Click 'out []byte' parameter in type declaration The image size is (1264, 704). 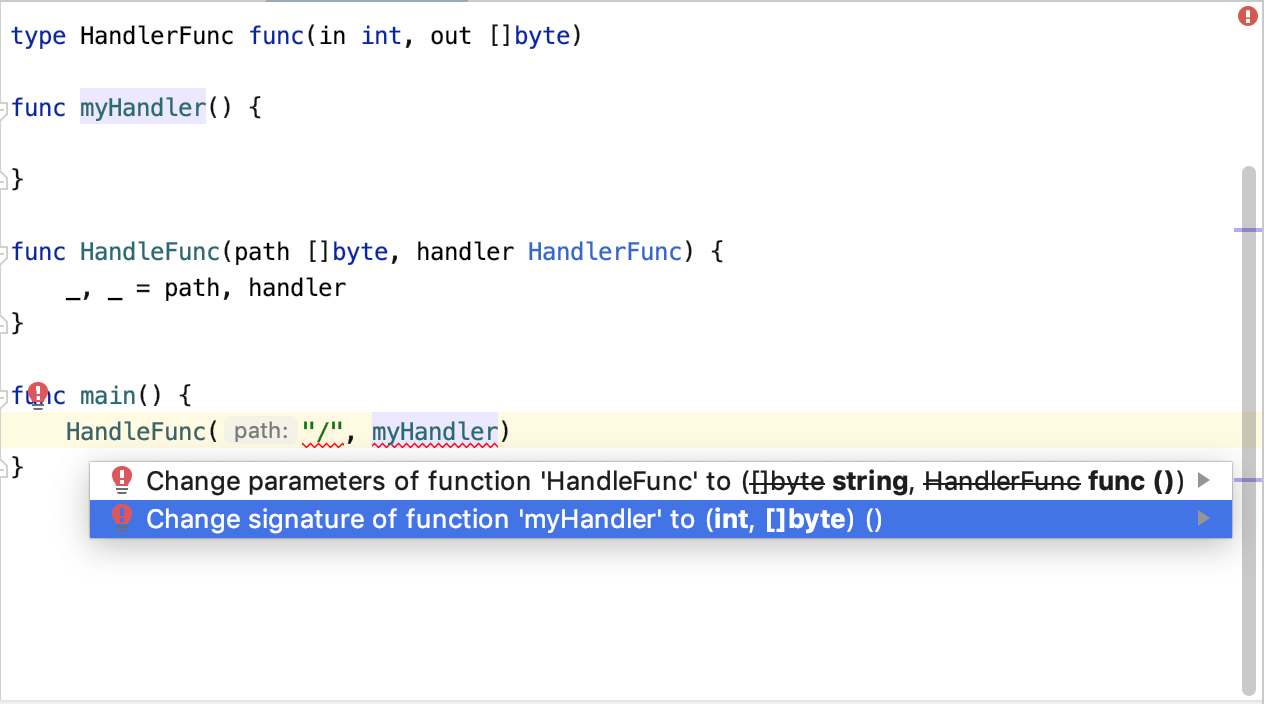[x=500, y=37]
